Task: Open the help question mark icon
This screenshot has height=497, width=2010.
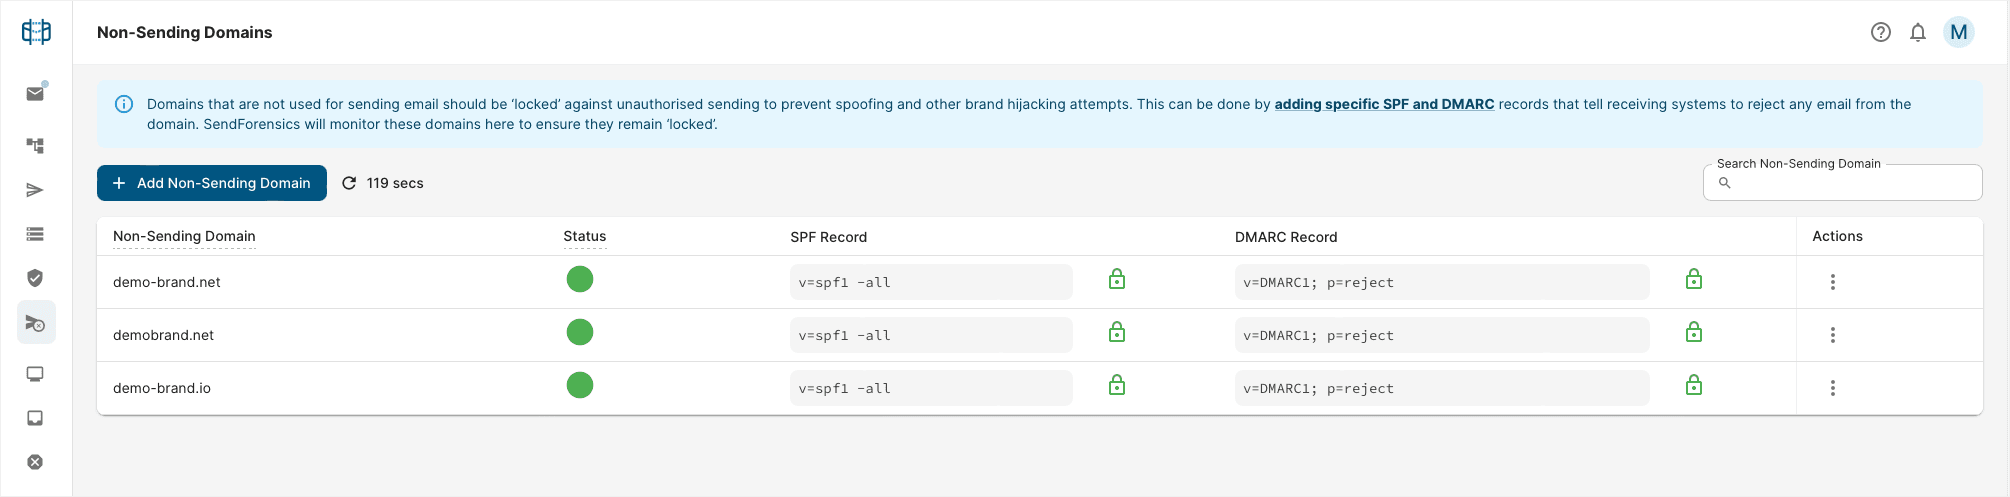Action: click(1881, 32)
